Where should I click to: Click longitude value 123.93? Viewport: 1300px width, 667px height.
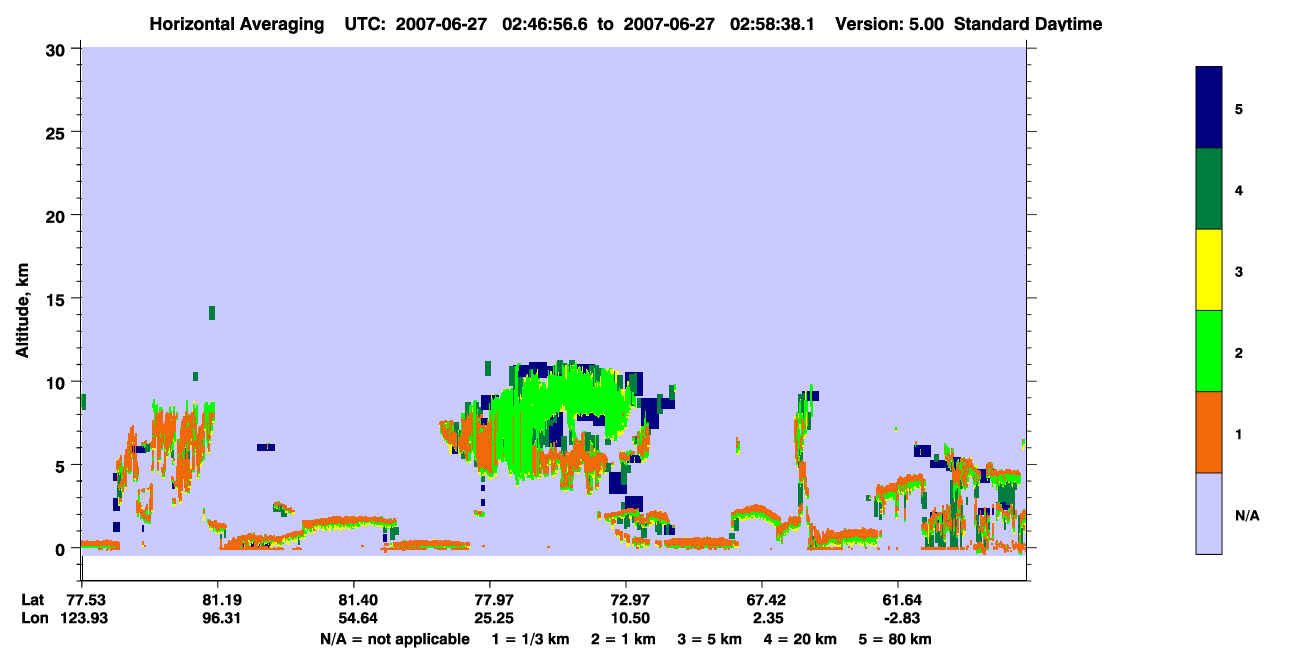pyautogui.click(x=82, y=618)
